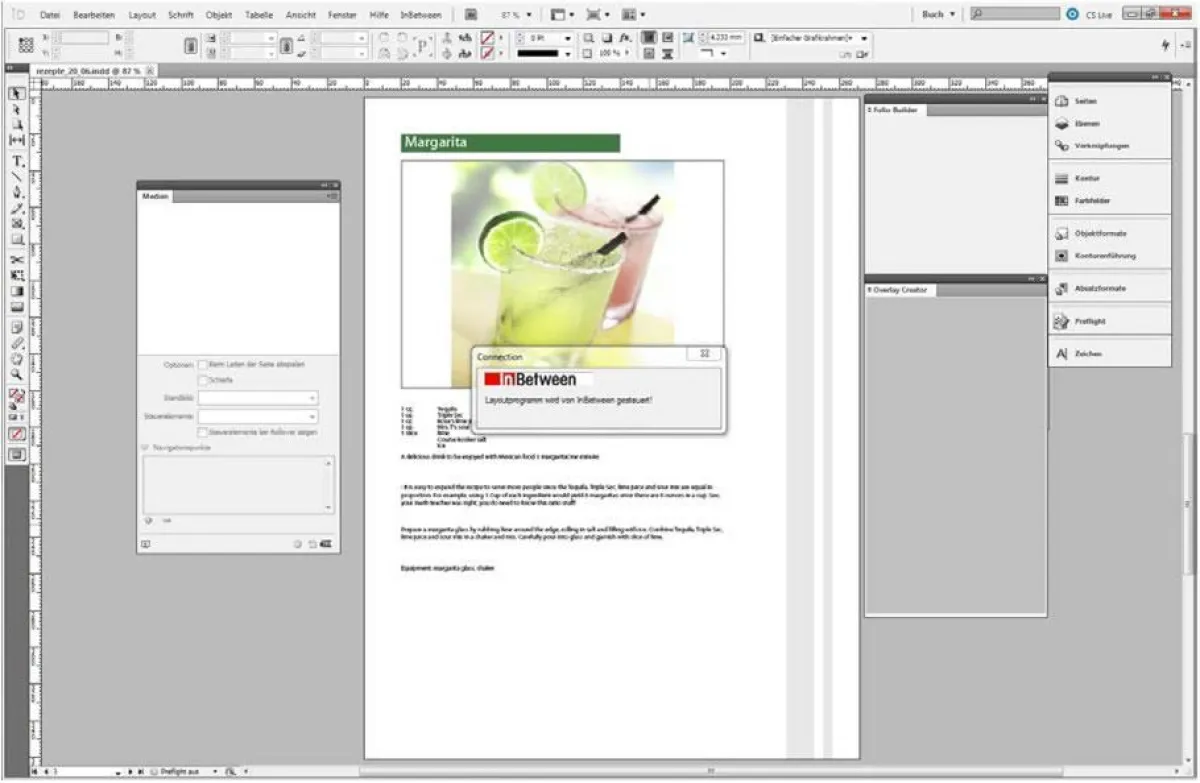The height and width of the screenshot is (783, 1200).
Task: Open the Absatzformate panel
Action: tap(1093, 289)
